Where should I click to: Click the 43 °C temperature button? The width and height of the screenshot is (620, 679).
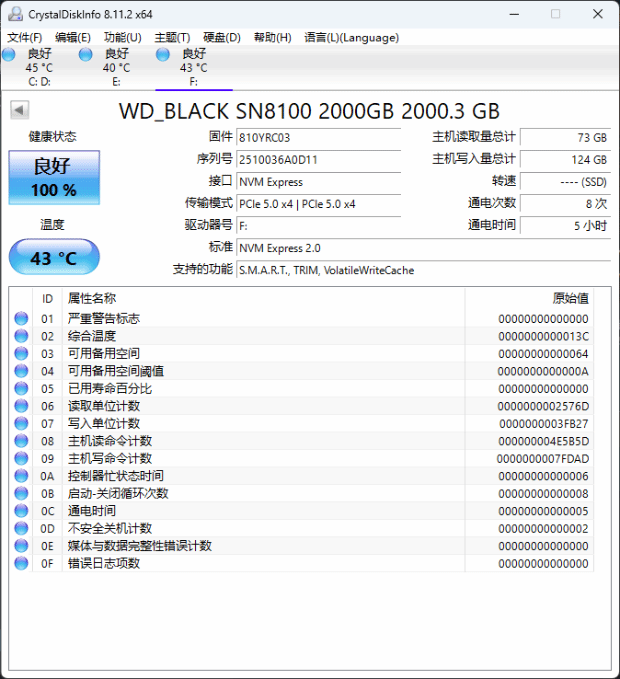click(x=54, y=257)
